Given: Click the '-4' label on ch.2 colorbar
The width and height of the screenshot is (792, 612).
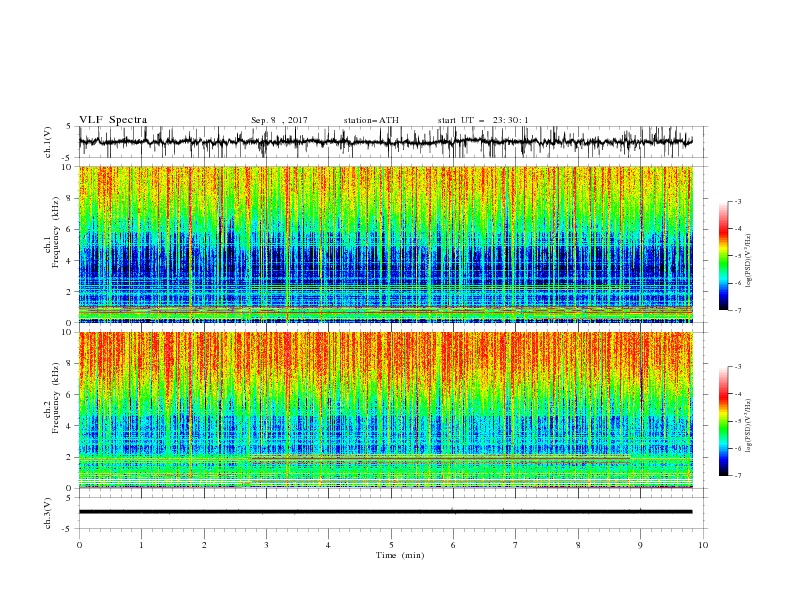Looking at the screenshot, I should point(737,394).
